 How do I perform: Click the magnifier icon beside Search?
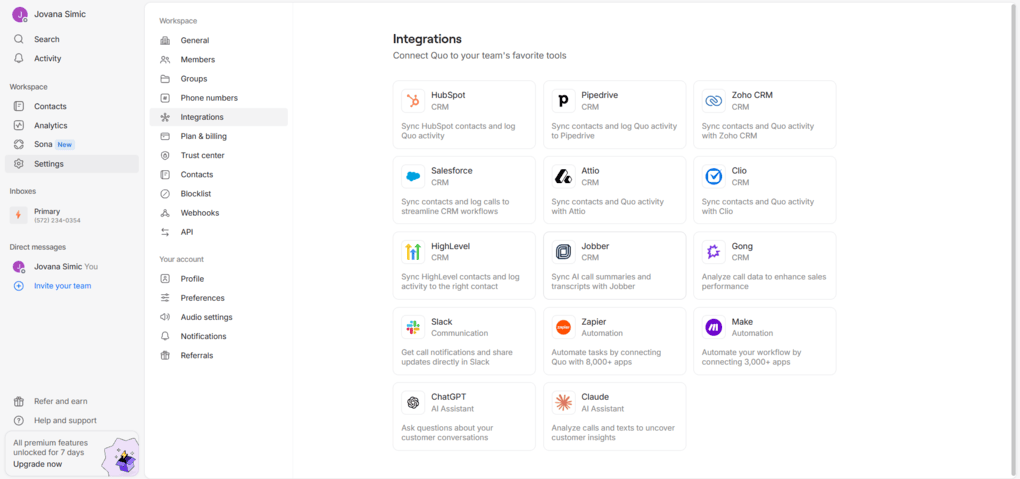coord(19,39)
